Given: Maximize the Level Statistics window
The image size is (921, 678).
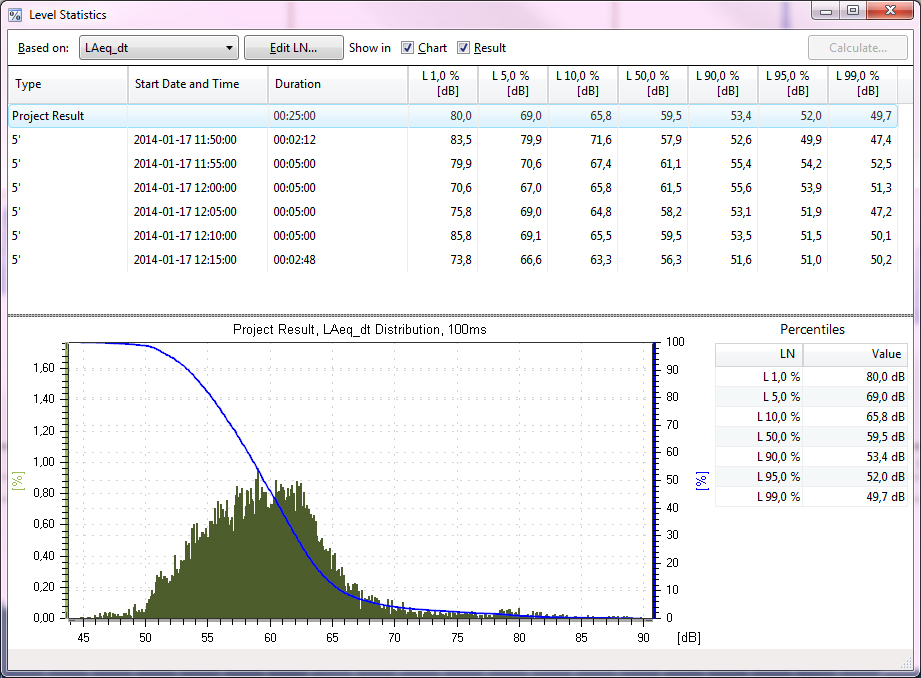Looking at the screenshot, I should (x=852, y=12).
